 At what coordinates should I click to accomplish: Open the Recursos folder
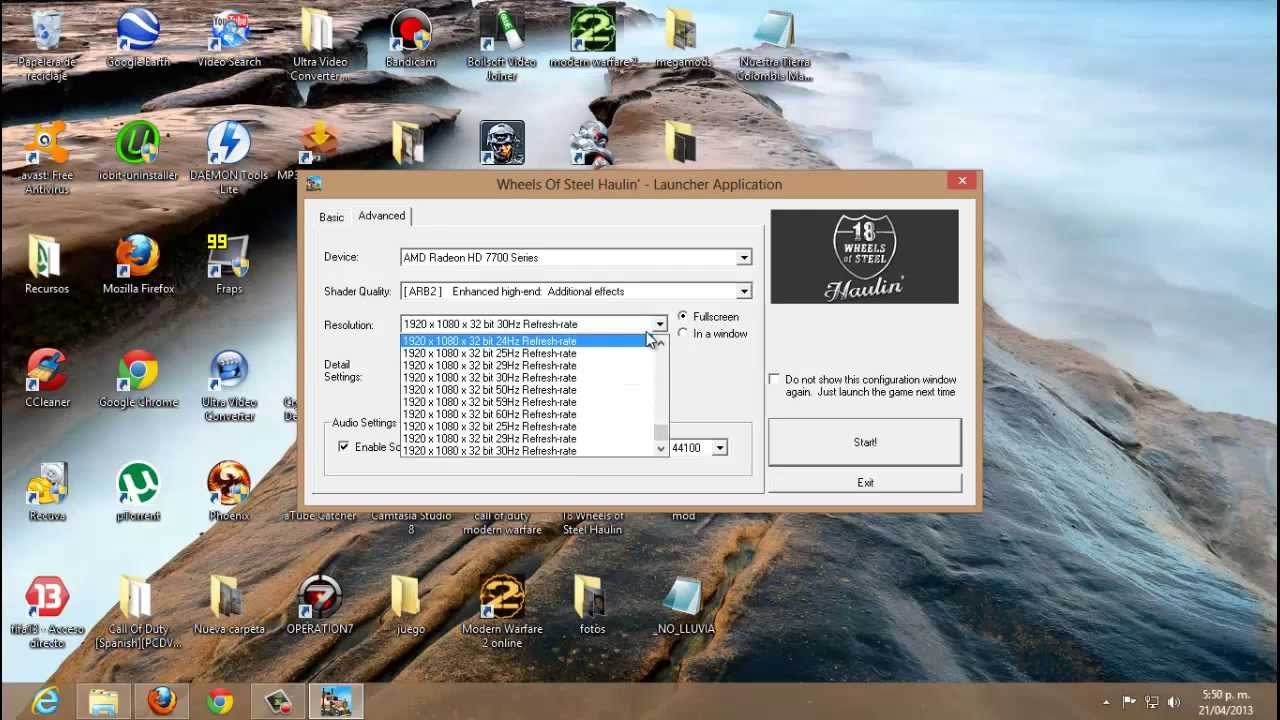coord(47,266)
